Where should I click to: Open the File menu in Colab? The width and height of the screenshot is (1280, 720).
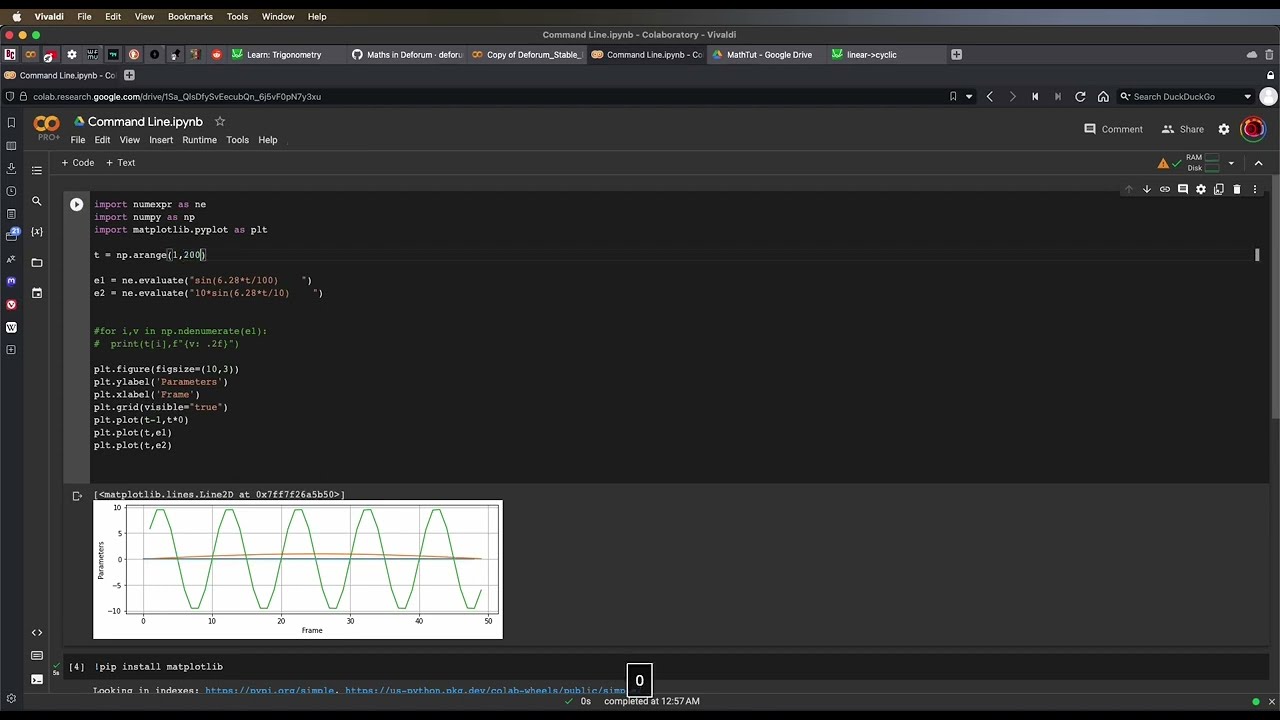tap(78, 140)
